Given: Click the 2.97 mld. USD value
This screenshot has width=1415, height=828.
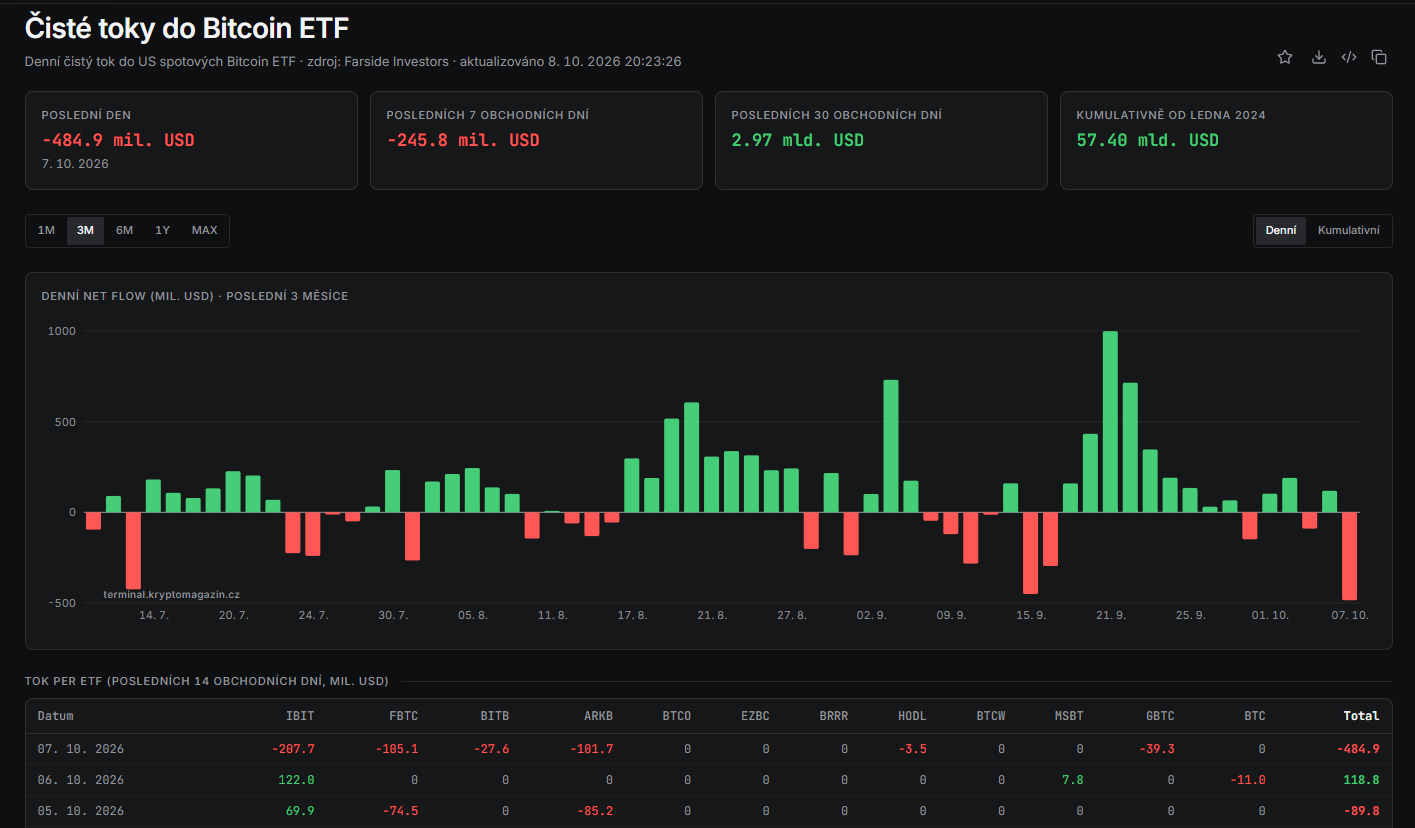Looking at the screenshot, I should 797,140.
